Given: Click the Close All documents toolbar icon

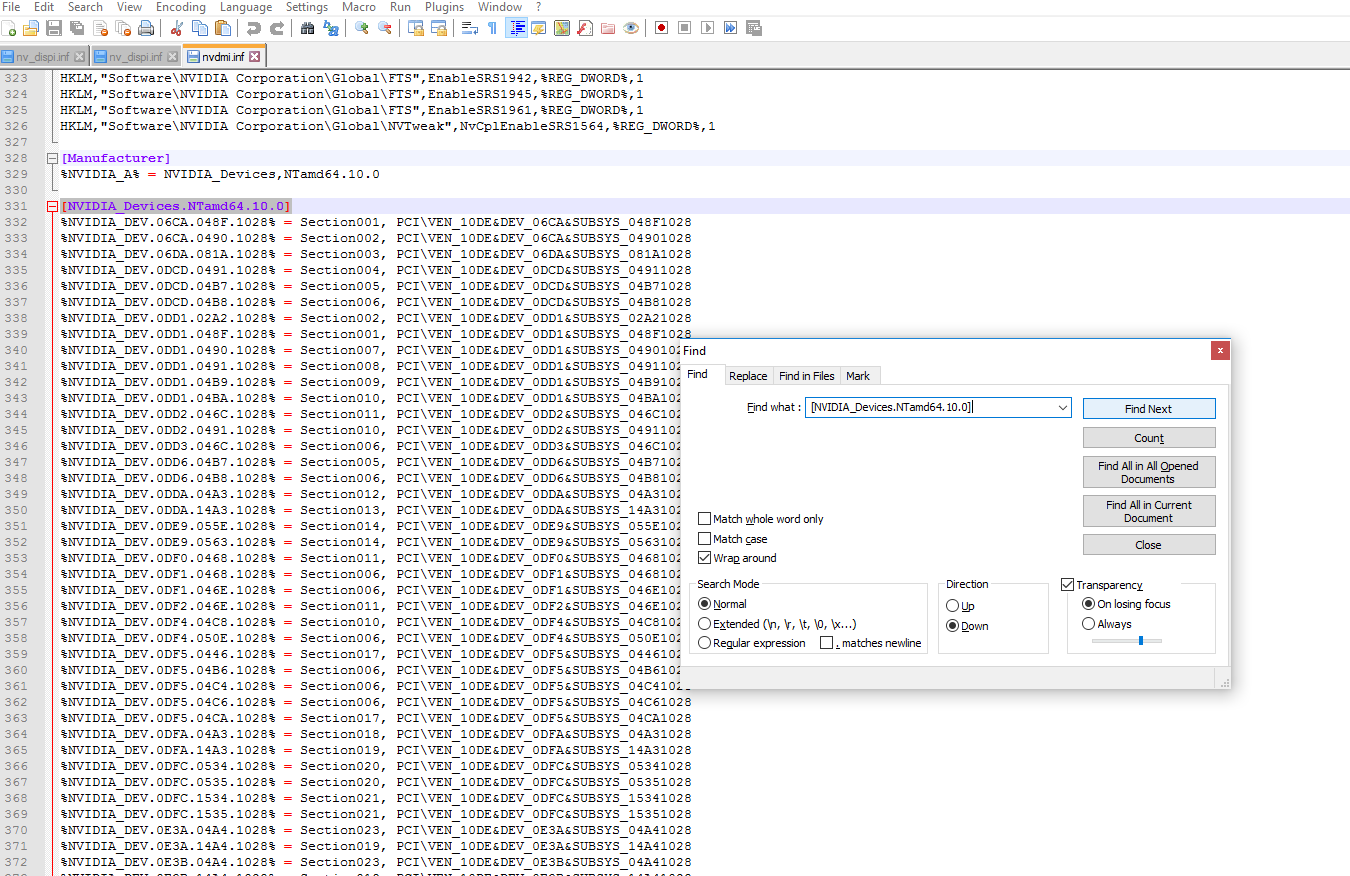Looking at the screenshot, I should coord(123,28).
